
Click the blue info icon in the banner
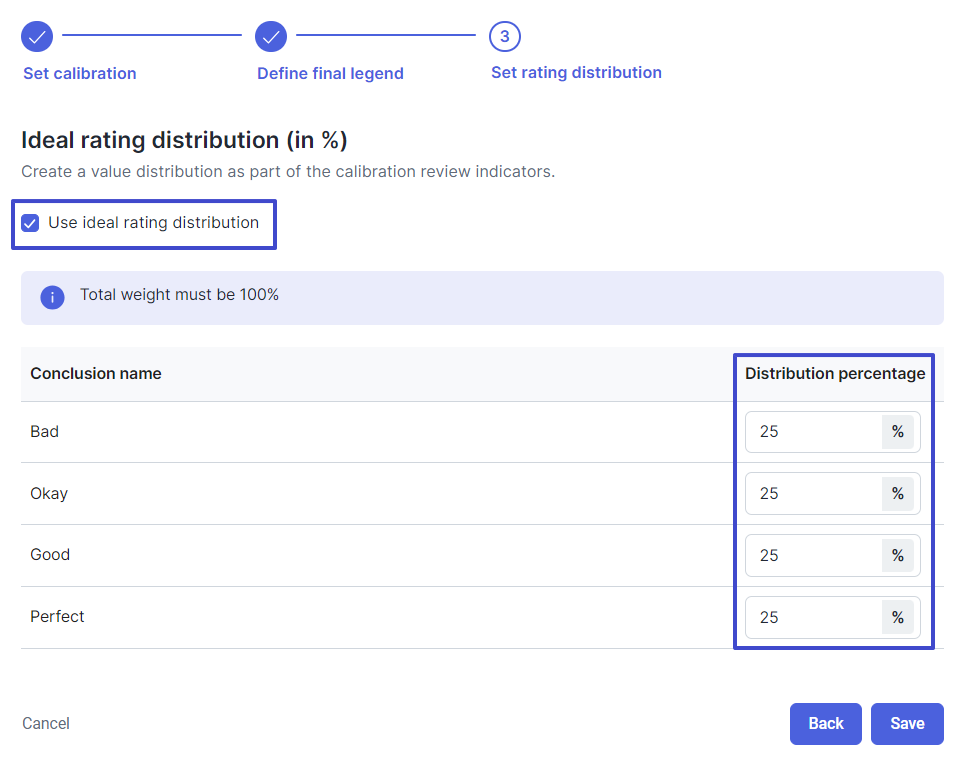[x=52, y=298]
